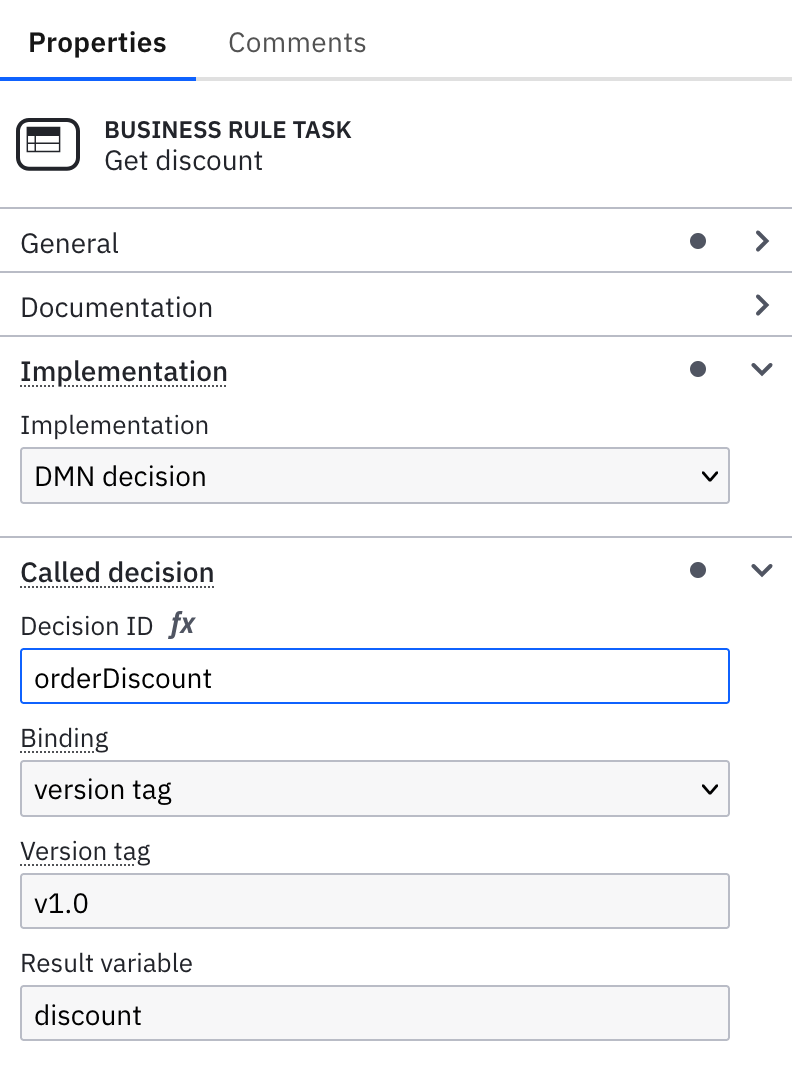Click the Version tag field showing v1.0
This screenshot has height=1072, width=792.
coord(375,901)
